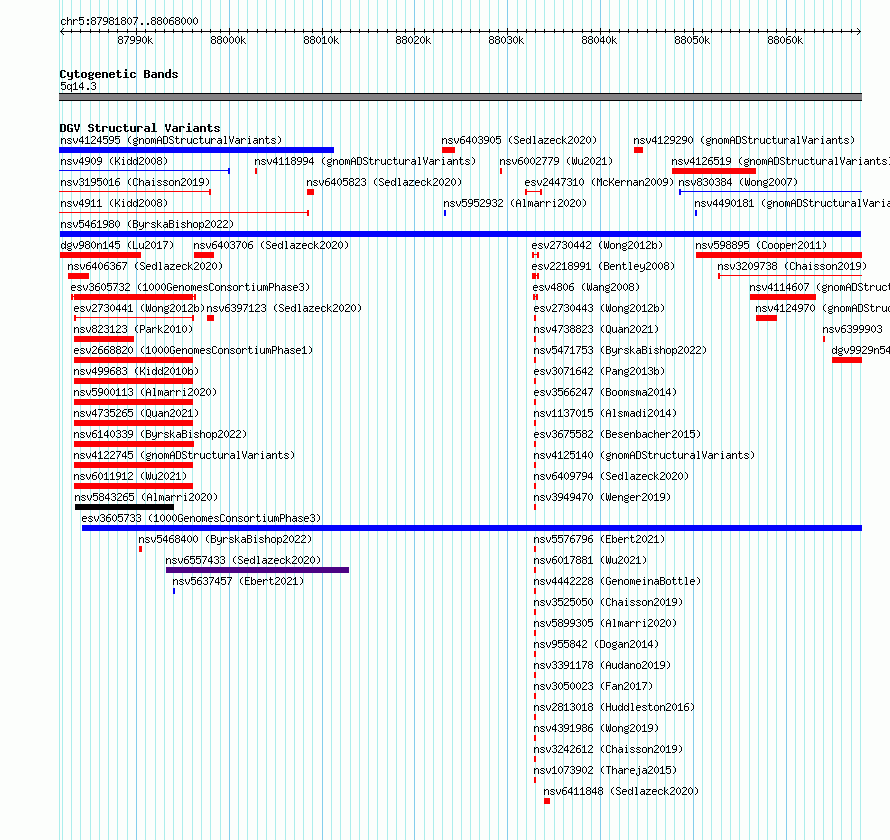Open nsv4124970 gnomAD variant entry
This screenshot has height=840, width=890.
coord(822,308)
